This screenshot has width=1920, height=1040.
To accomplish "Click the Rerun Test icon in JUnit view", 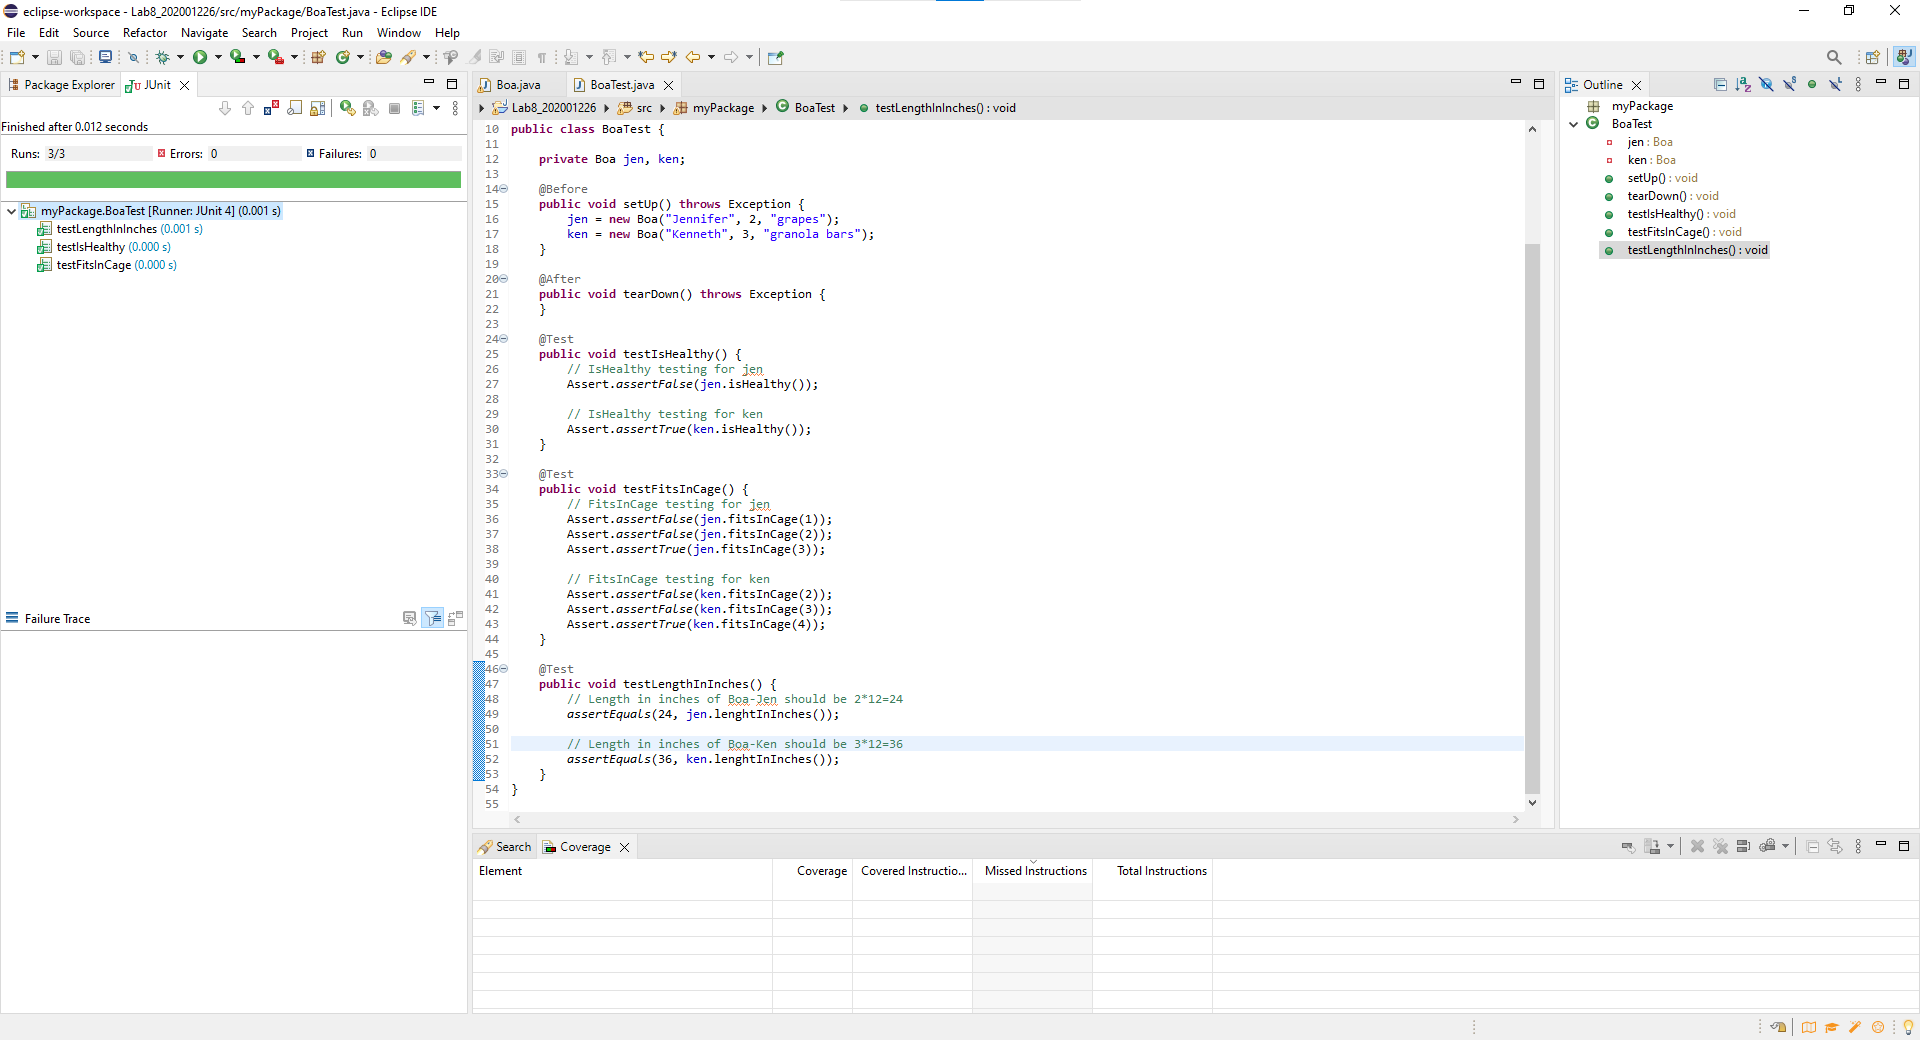I will tap(347, 108).
